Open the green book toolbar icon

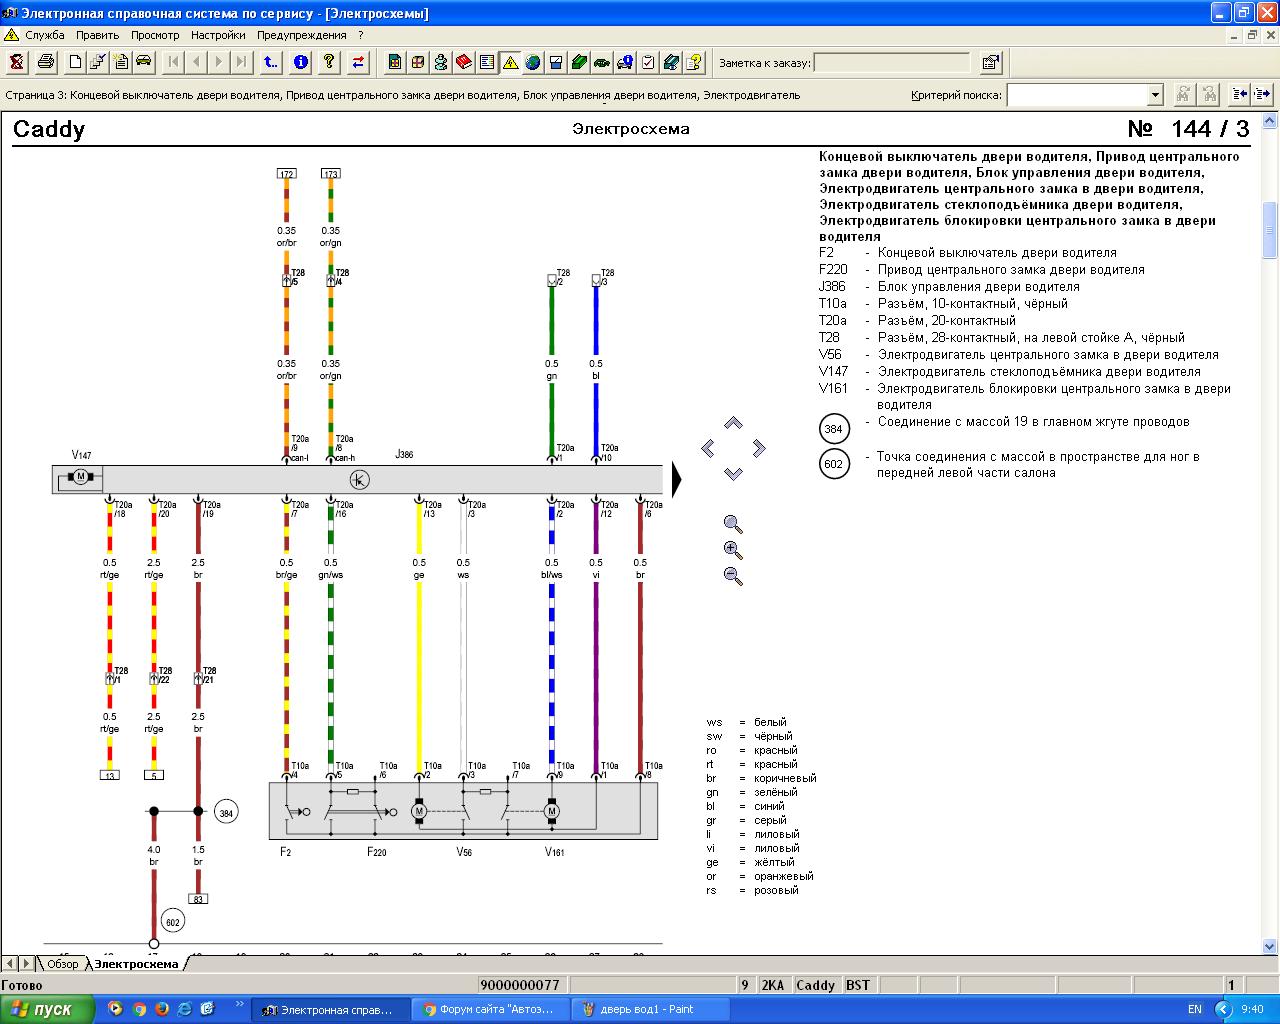tap(579, 62)
